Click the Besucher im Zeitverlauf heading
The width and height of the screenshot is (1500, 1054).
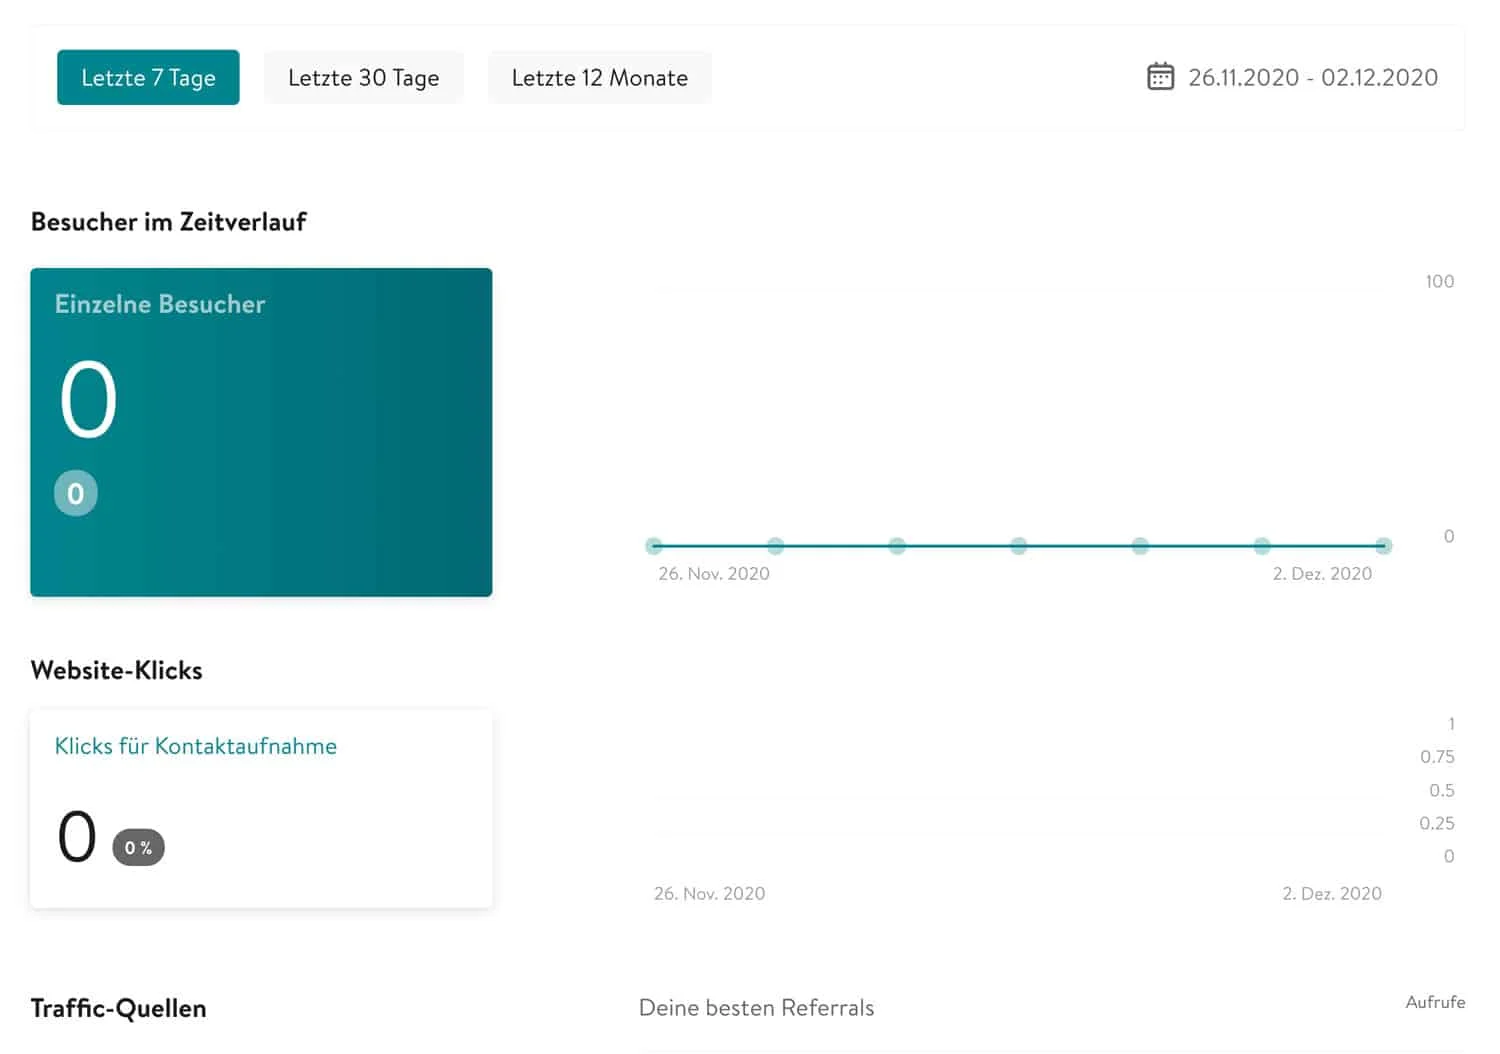click(x=168, y=222)
